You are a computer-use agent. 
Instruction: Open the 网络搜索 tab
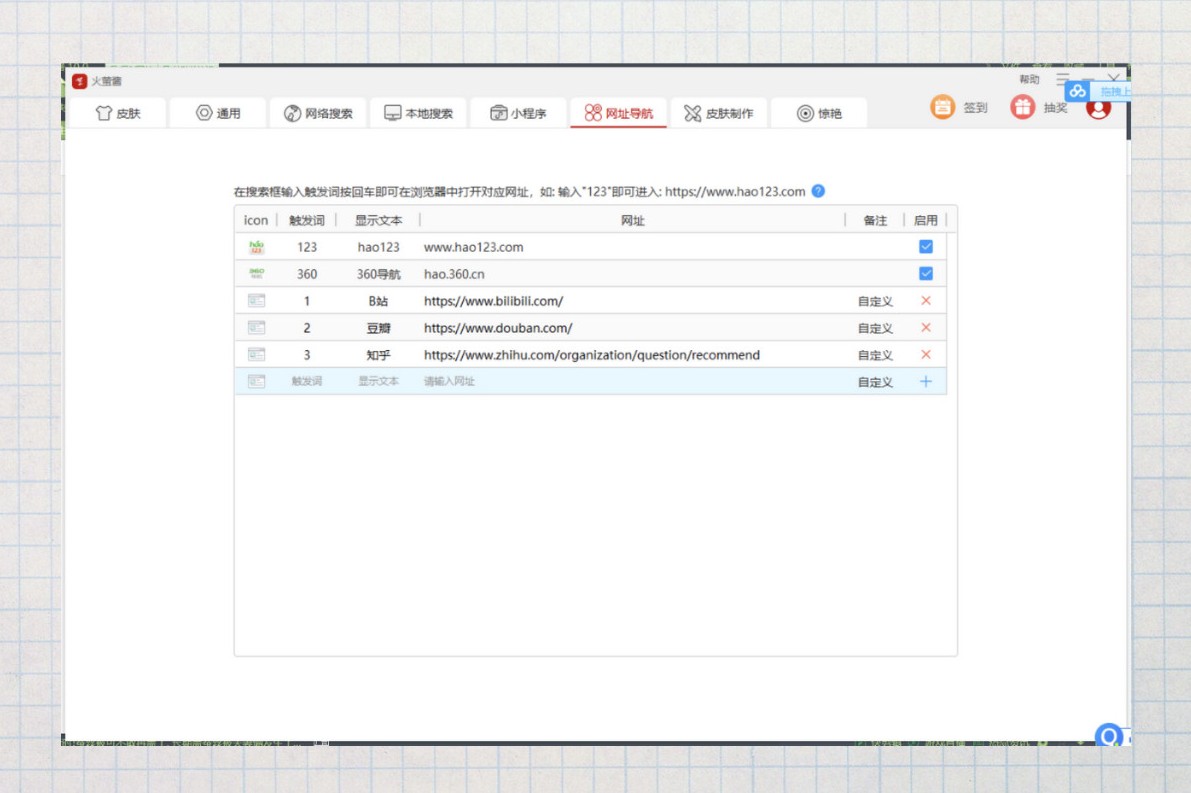(x=318, y=114)
